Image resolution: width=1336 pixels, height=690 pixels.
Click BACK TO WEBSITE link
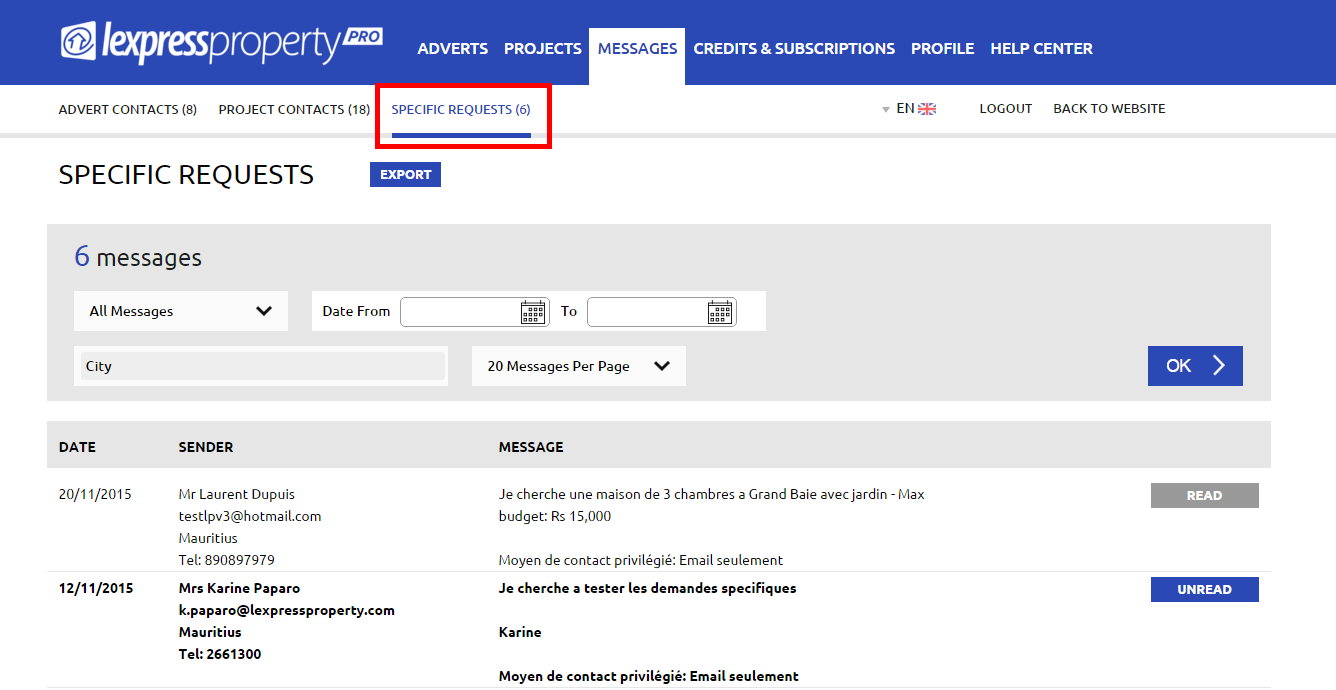[1109, 109]
